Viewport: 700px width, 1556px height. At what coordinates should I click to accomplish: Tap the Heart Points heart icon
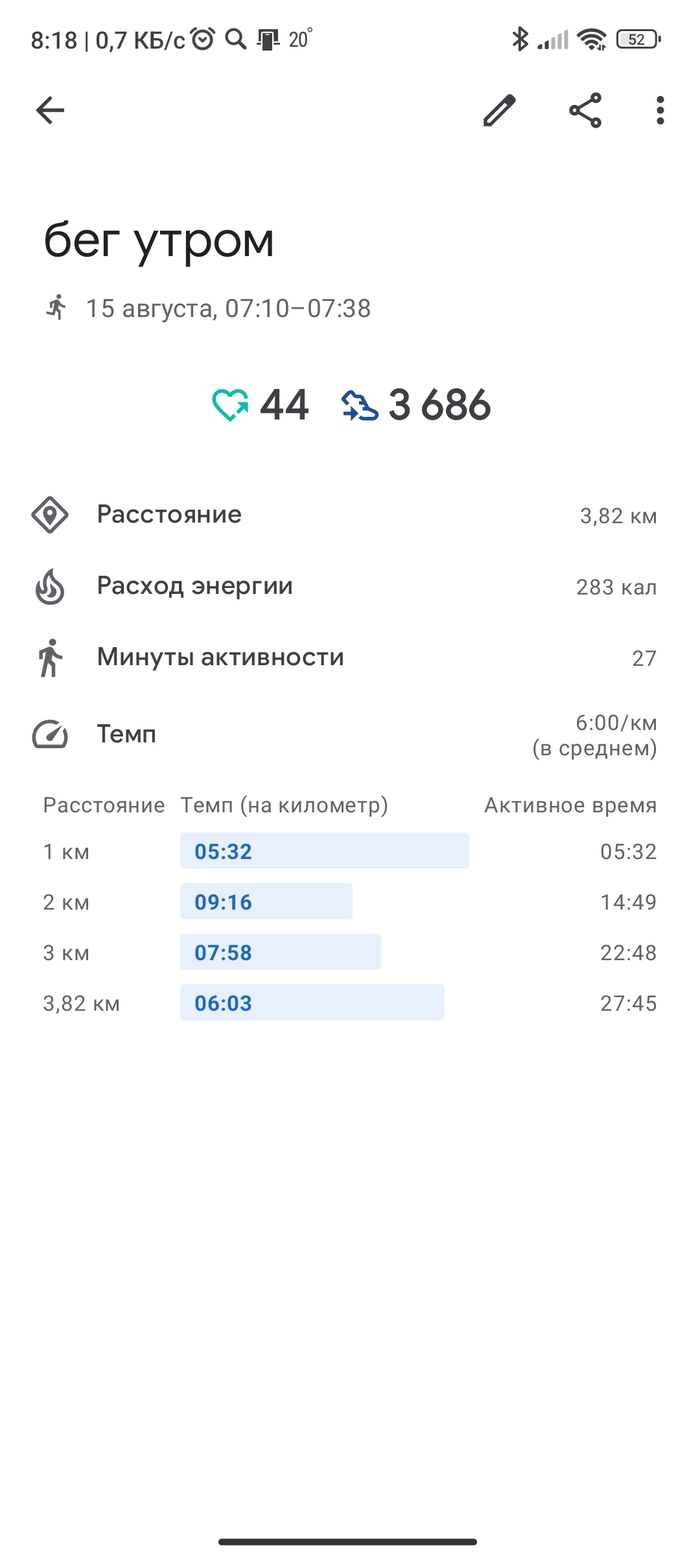pyautogui.click(x=230, y=405)
